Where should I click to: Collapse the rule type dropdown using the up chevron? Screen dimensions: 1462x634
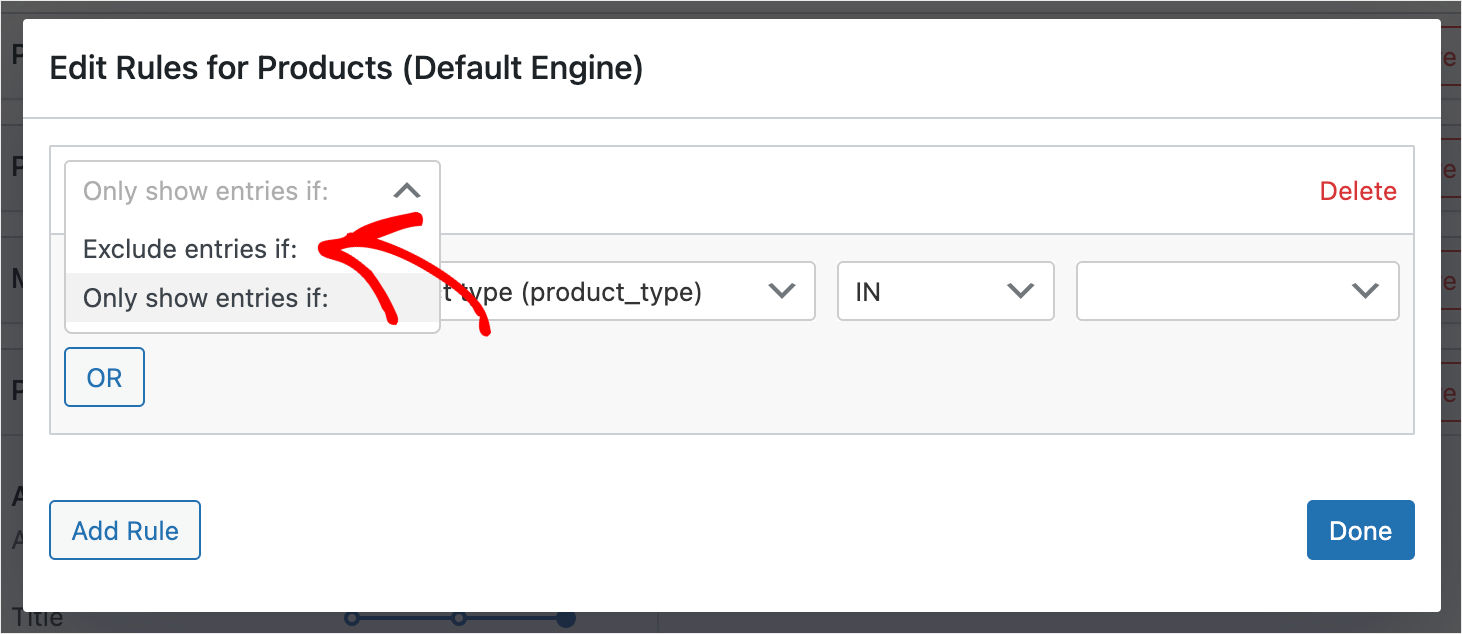pos(406,191)
